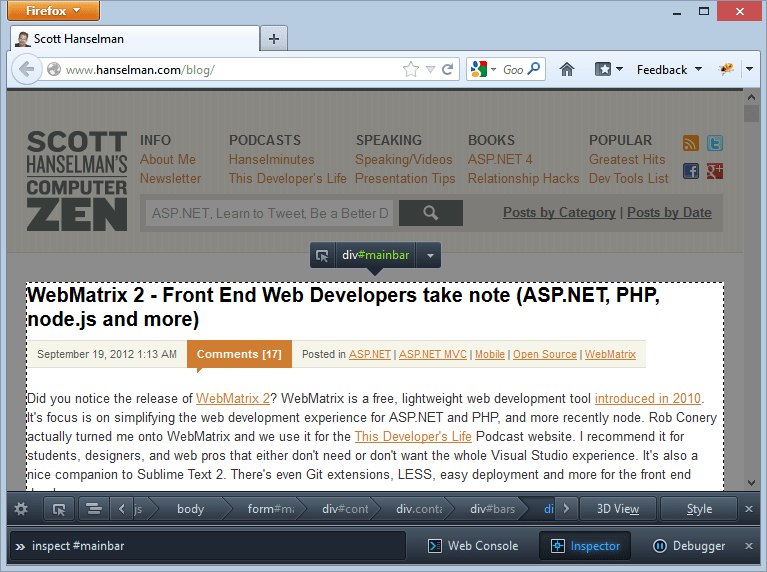767x572 pixels.
Task: Open the Debugger button
Action: (689, 546)
